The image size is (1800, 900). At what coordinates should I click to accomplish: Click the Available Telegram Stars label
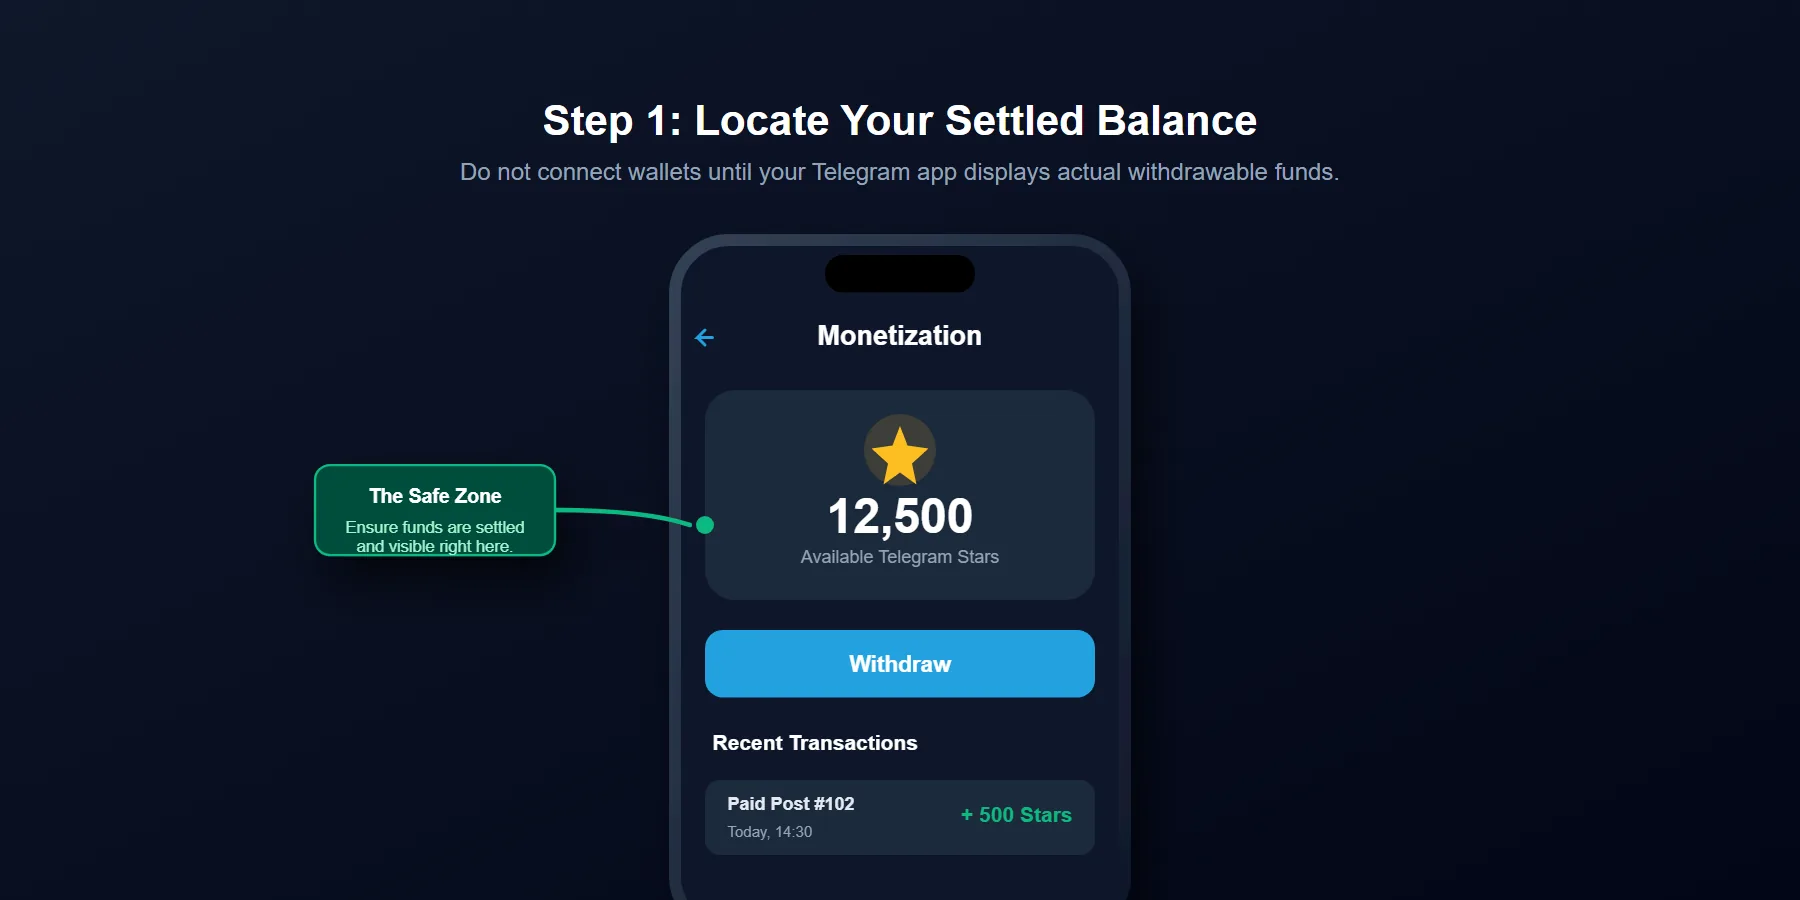pos(899,557)
